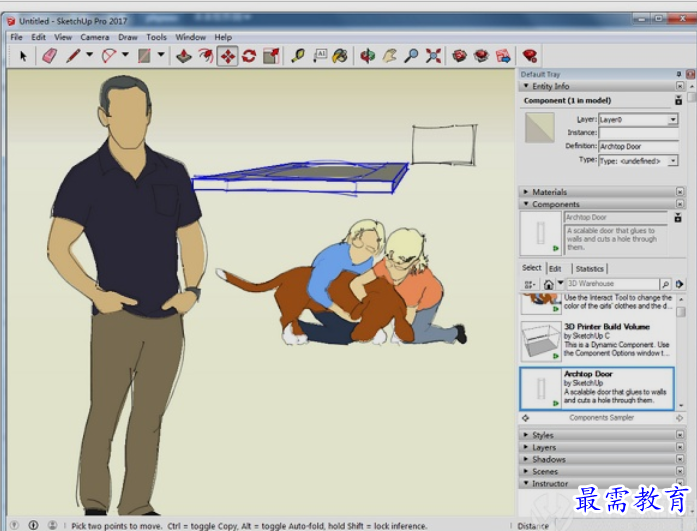Open the Draw menu
Screen dimensions: 697x531
pos(128,37)
